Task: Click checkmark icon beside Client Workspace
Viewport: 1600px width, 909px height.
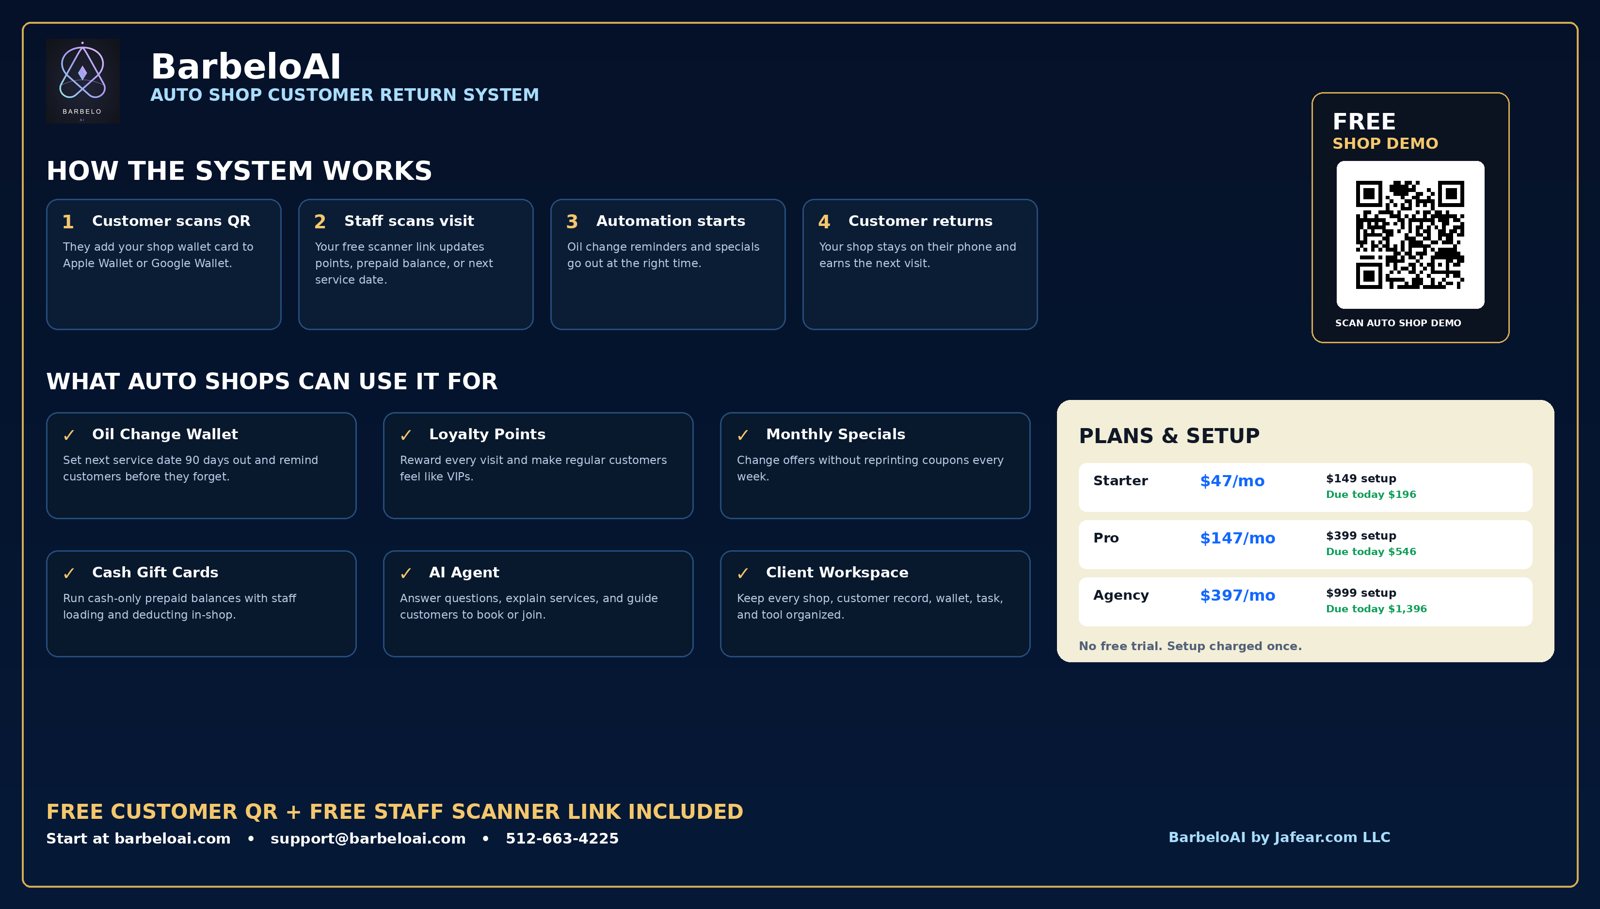Action: [x=743, y=573]
